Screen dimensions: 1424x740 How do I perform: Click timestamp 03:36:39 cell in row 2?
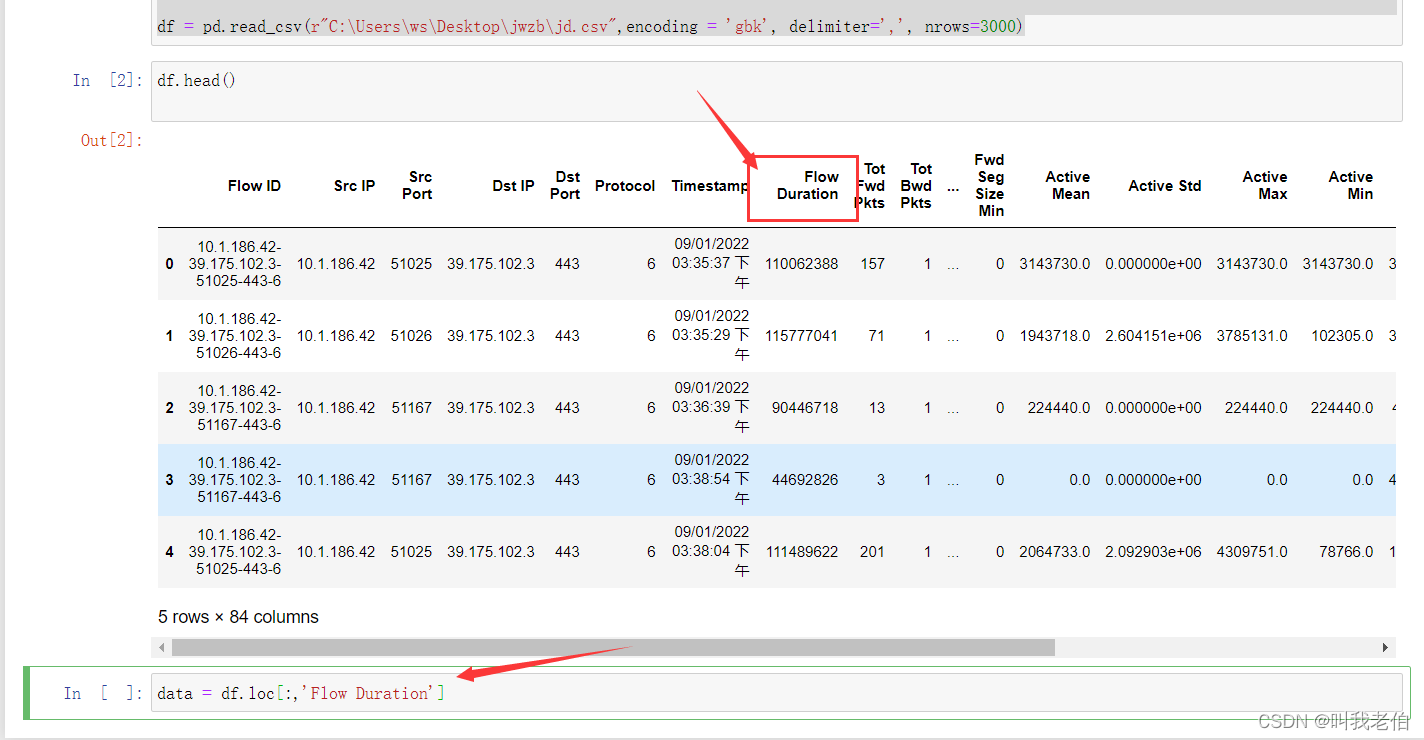coord(711,408)
